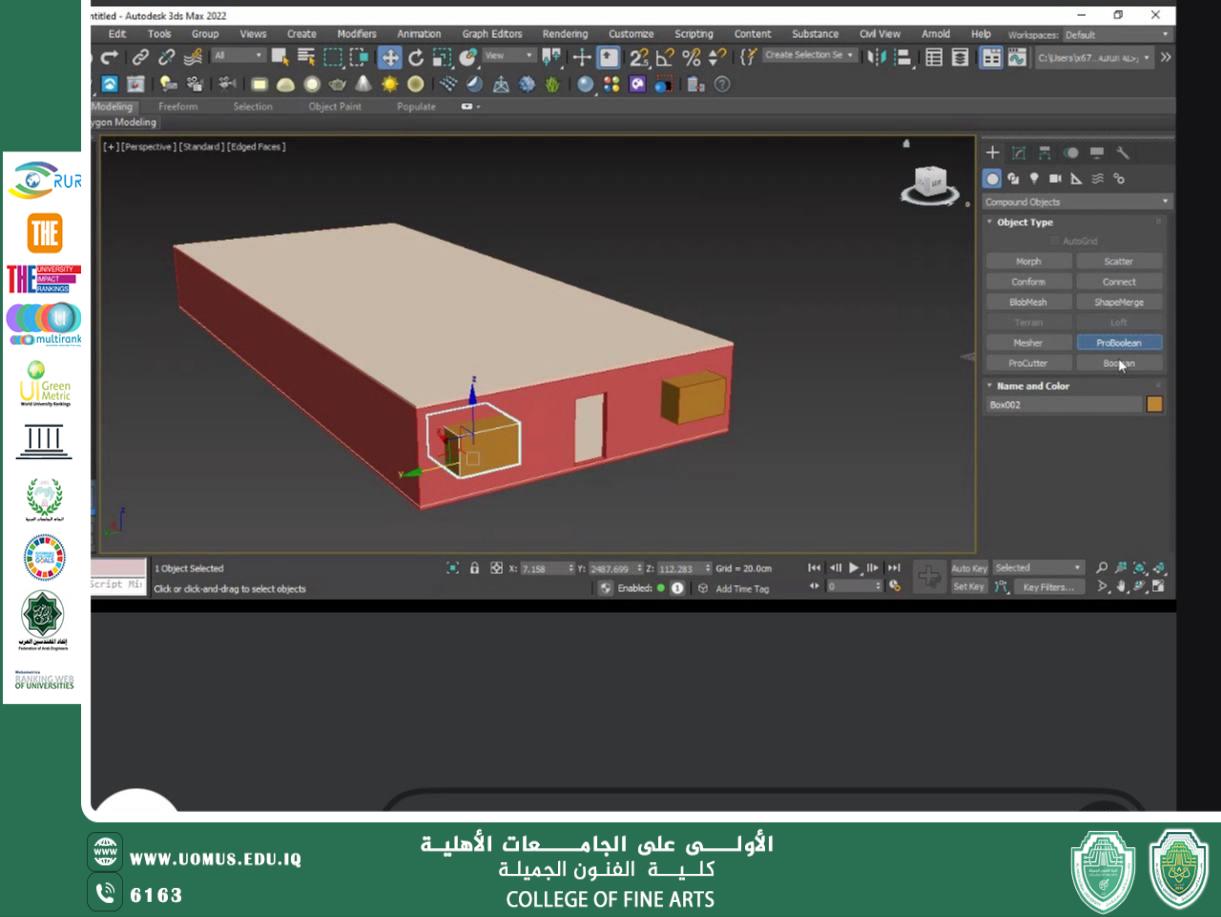Open the Modifiers menu
This screenshot has width=1221, height=917.
tap(356, 34)
